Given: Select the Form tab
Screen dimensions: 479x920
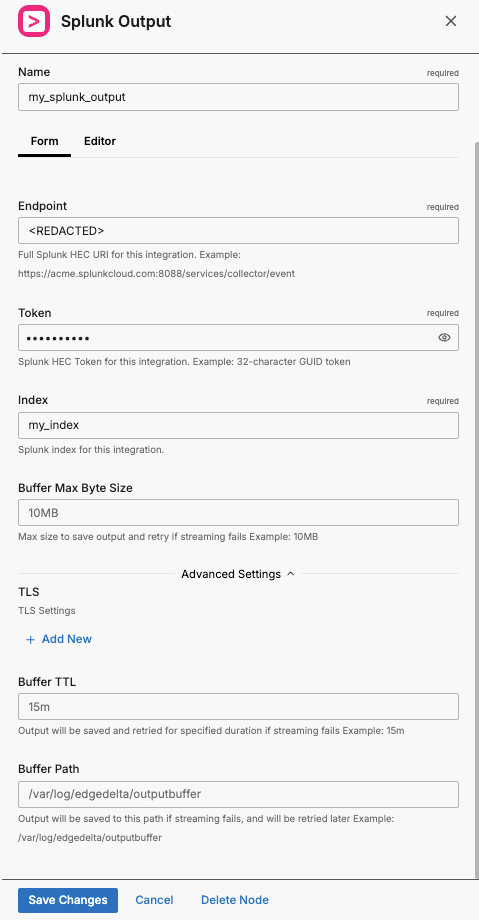Looking at the screenshot, I should coord(45,141).
